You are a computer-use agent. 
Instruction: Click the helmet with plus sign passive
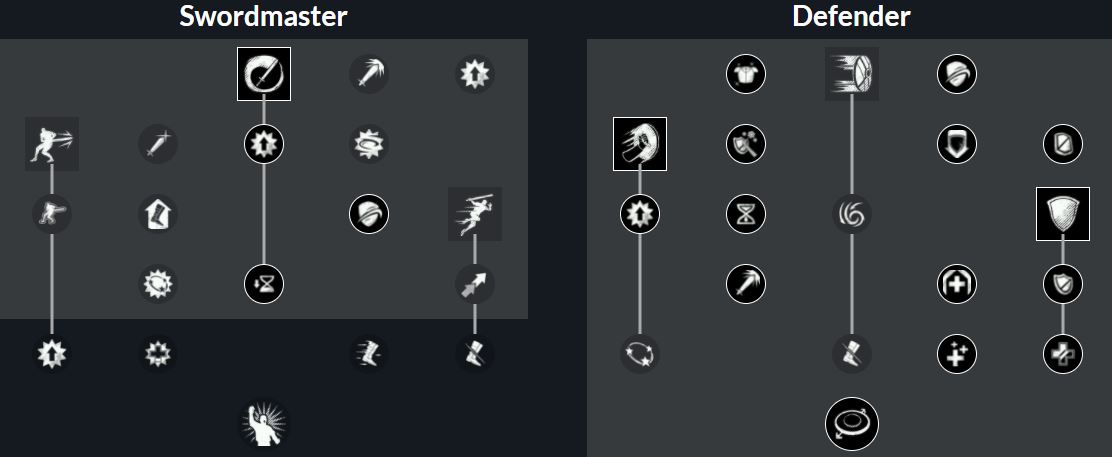957,285
